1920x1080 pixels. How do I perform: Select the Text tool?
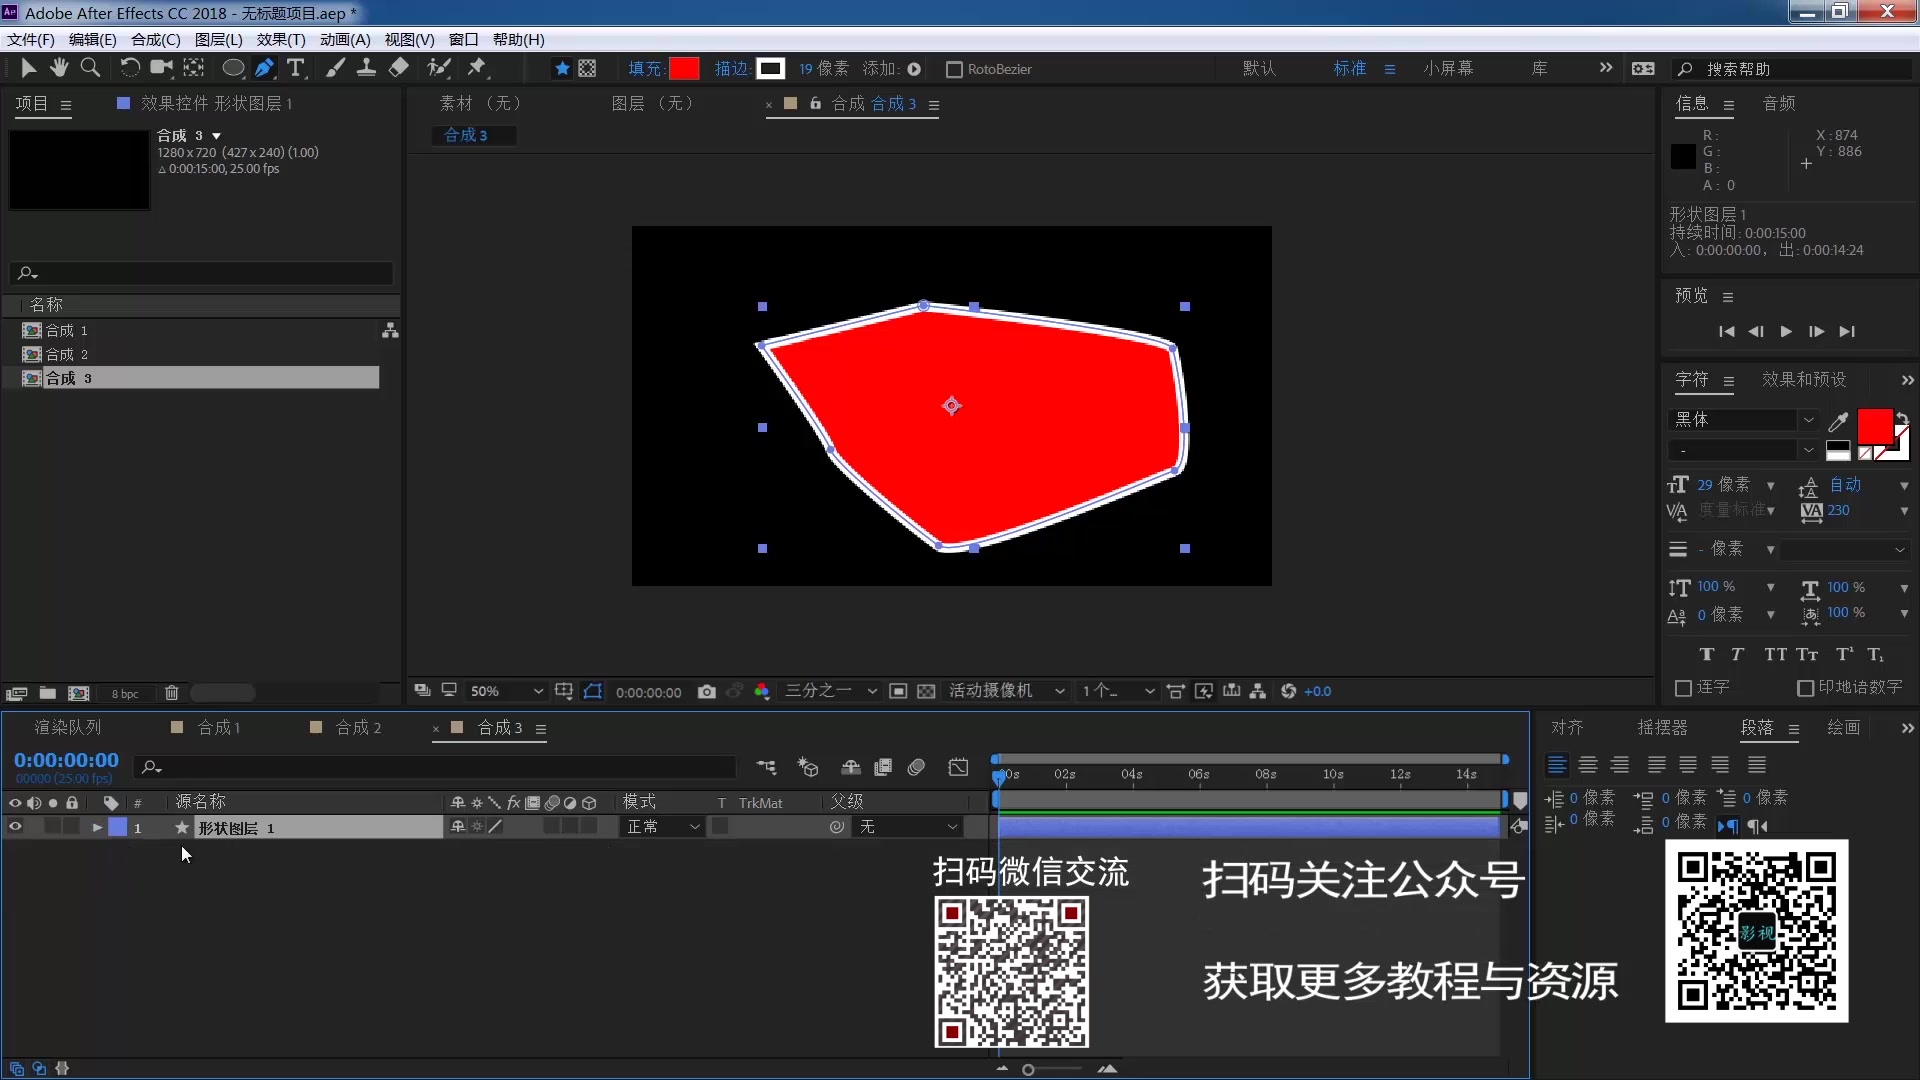pyautogui.click(x=296, y=68)
